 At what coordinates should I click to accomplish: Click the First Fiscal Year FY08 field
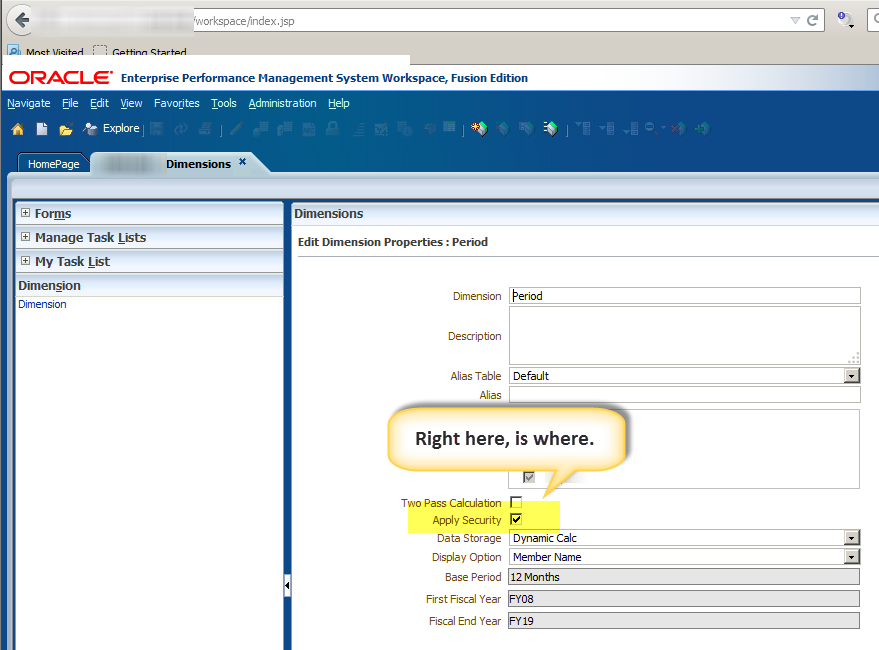coord(683,599)
